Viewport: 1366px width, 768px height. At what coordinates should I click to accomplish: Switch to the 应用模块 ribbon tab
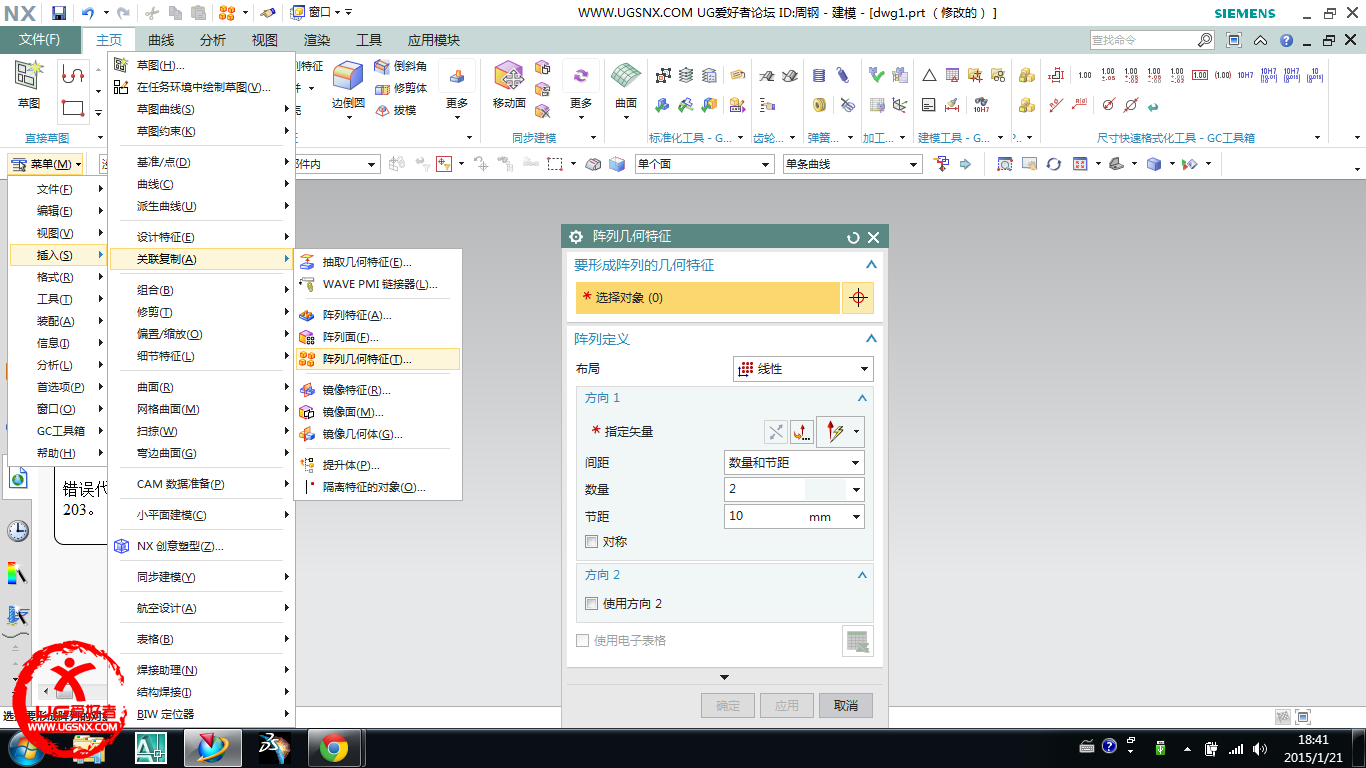tap(434, 40)
